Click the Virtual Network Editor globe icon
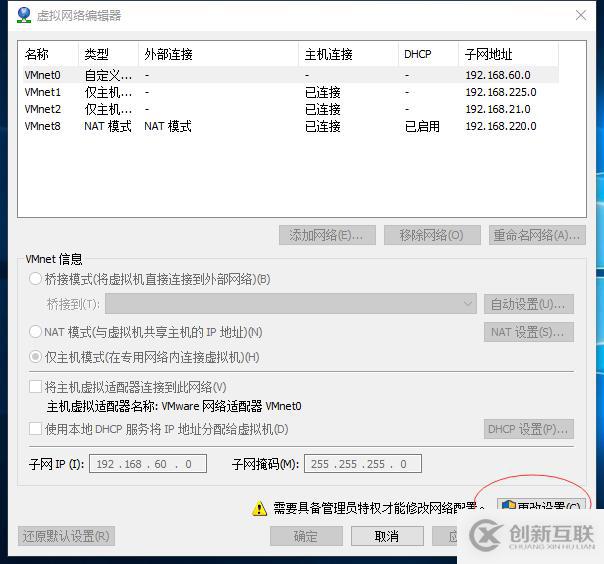Image resolution: width=604 pixels, height=564 pixels. pyautogui.click(x=24, y=15)
